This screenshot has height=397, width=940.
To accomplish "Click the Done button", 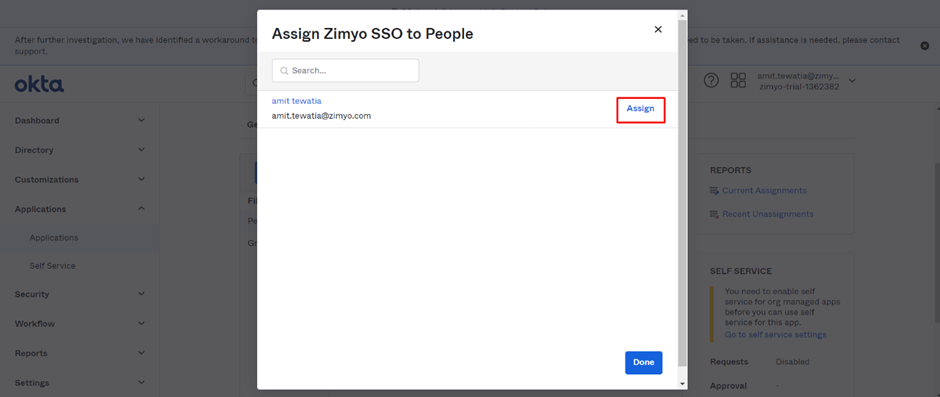I will pos(643,362).
